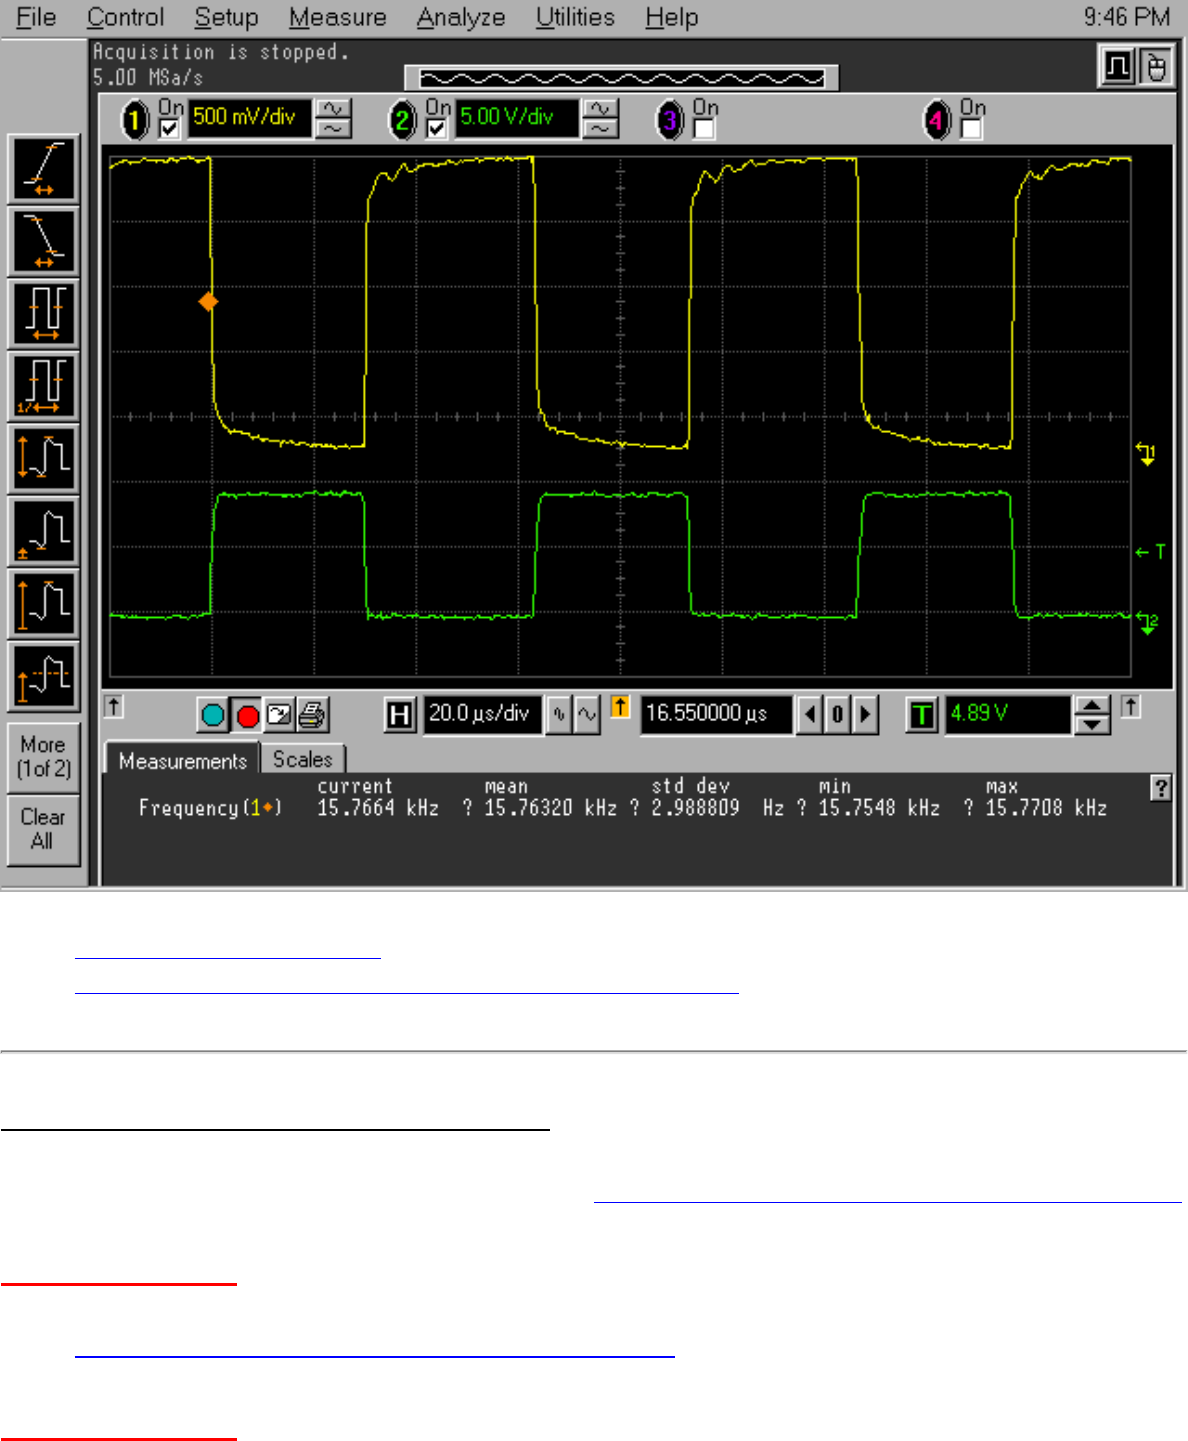Click the H horizontal setup button
1188x1441 pixels.
tap(400, 714)
